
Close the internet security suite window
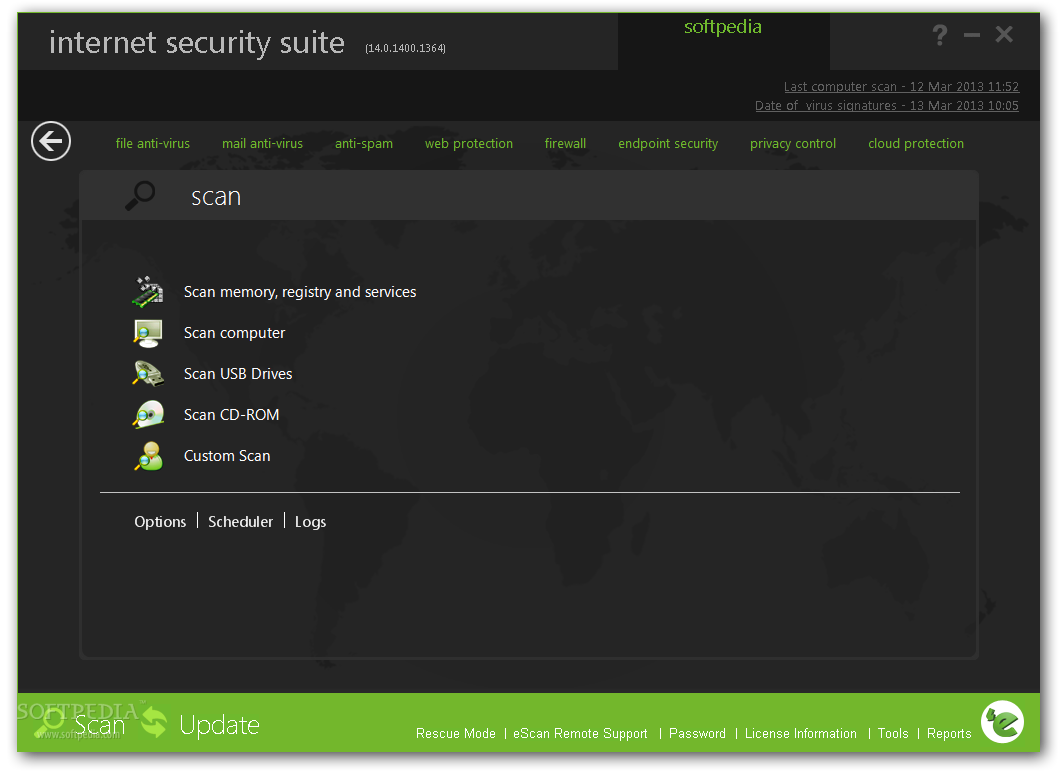[1004, 34]
